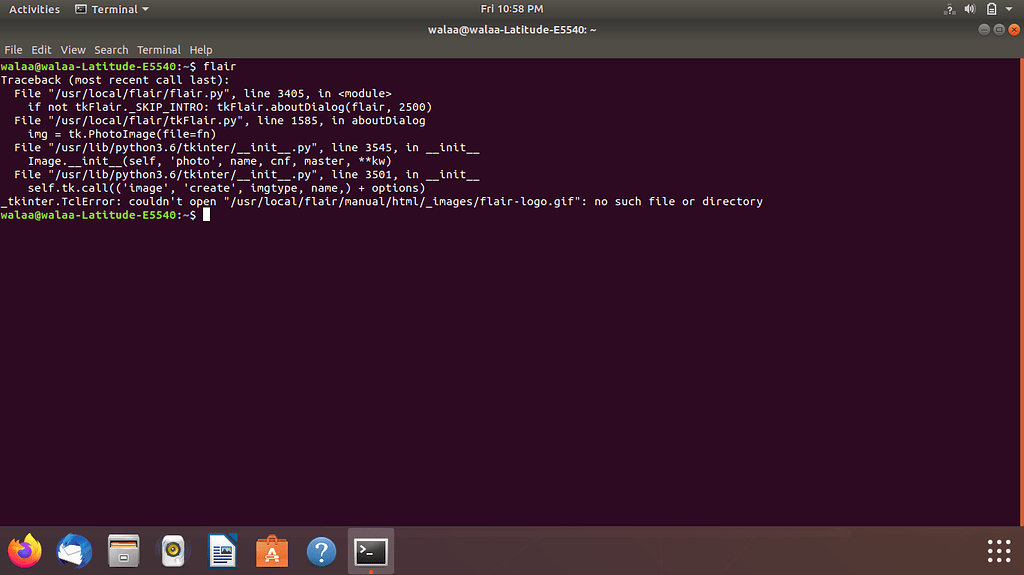Click the network status icon

(949, 9)
